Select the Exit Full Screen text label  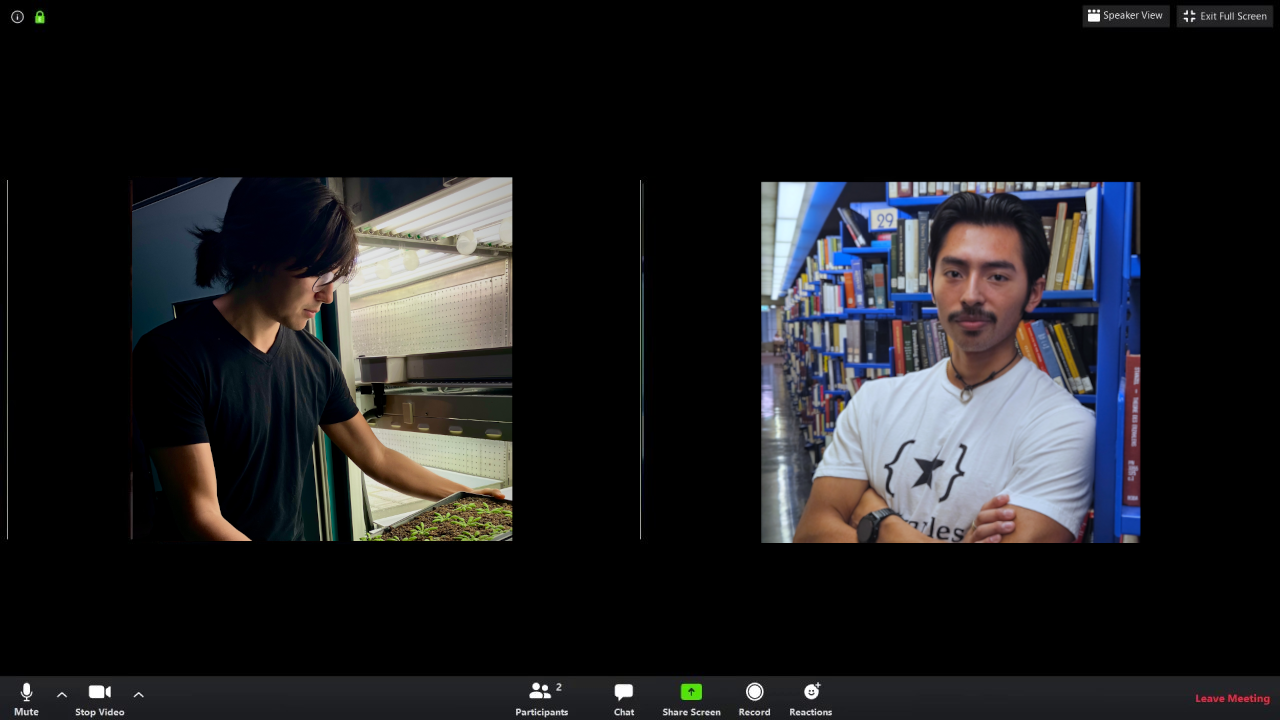coord(1233,16)
